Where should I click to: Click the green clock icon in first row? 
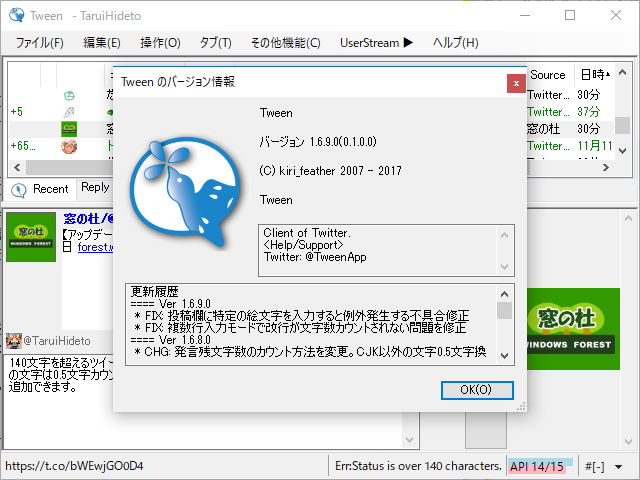coord(69,96)
